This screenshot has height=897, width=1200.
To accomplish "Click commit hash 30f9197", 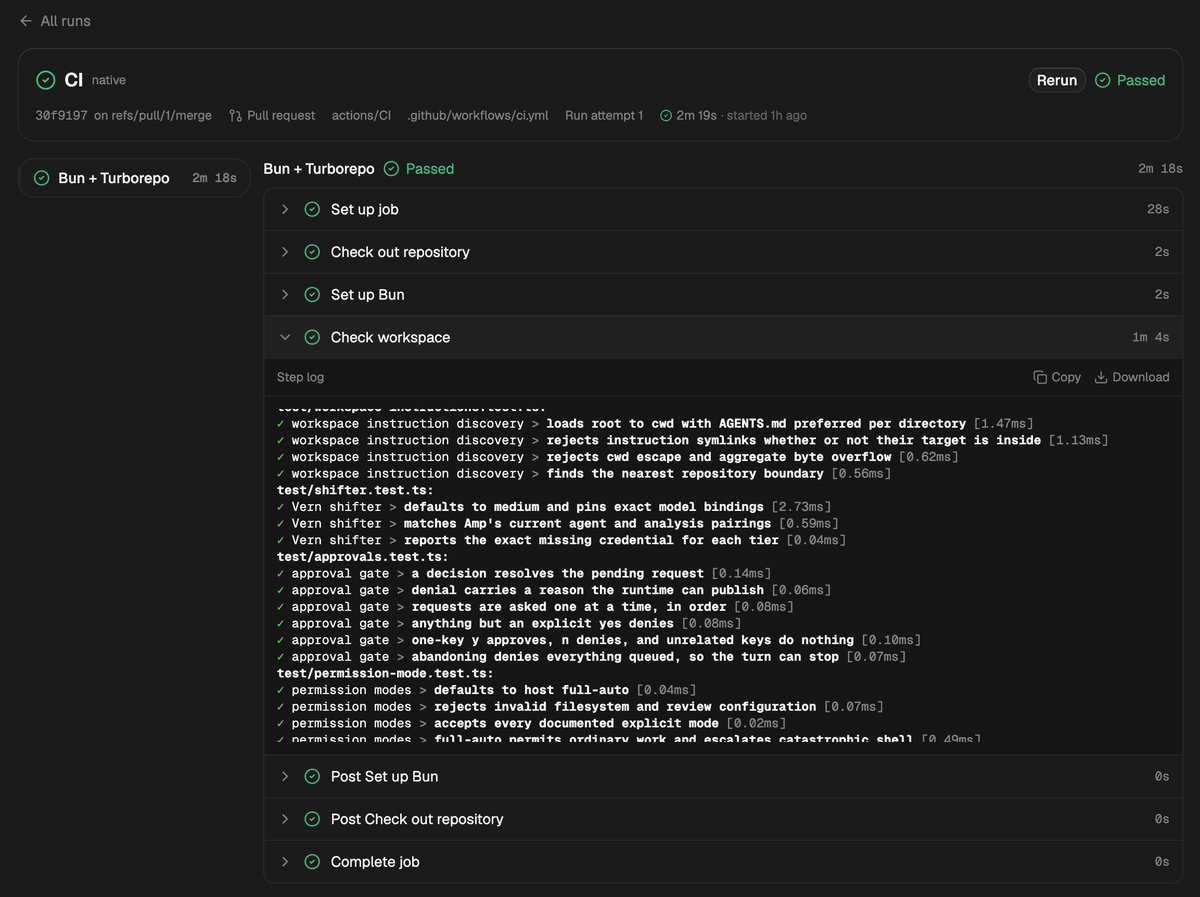I will click(x=61, y=115).
